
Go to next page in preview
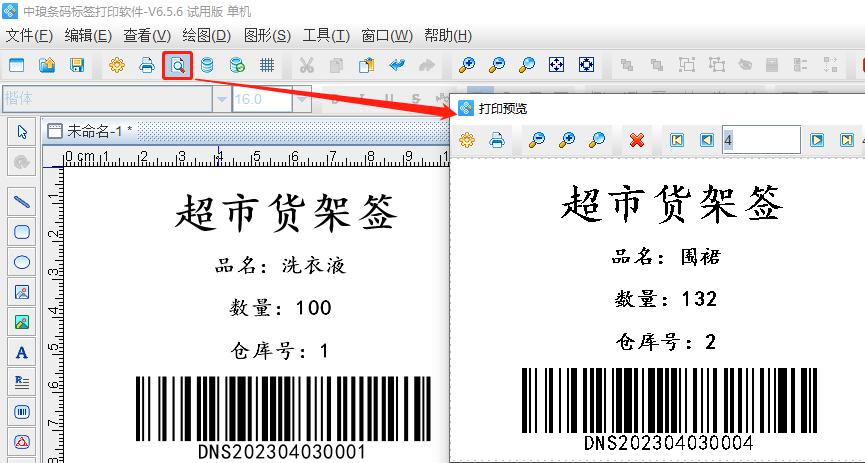(817, 140)
